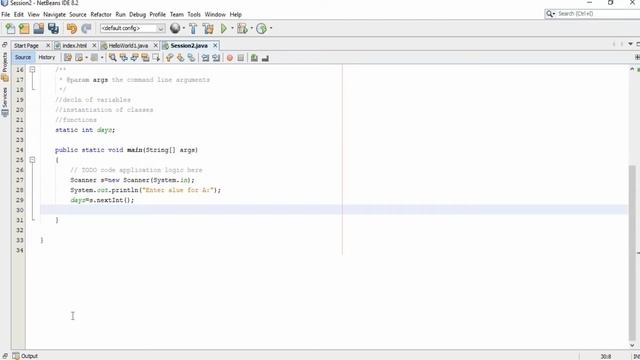Open the Services side panel
This screenshot has width=640, height=360.
pyautogui.click(x=5, y=102)
